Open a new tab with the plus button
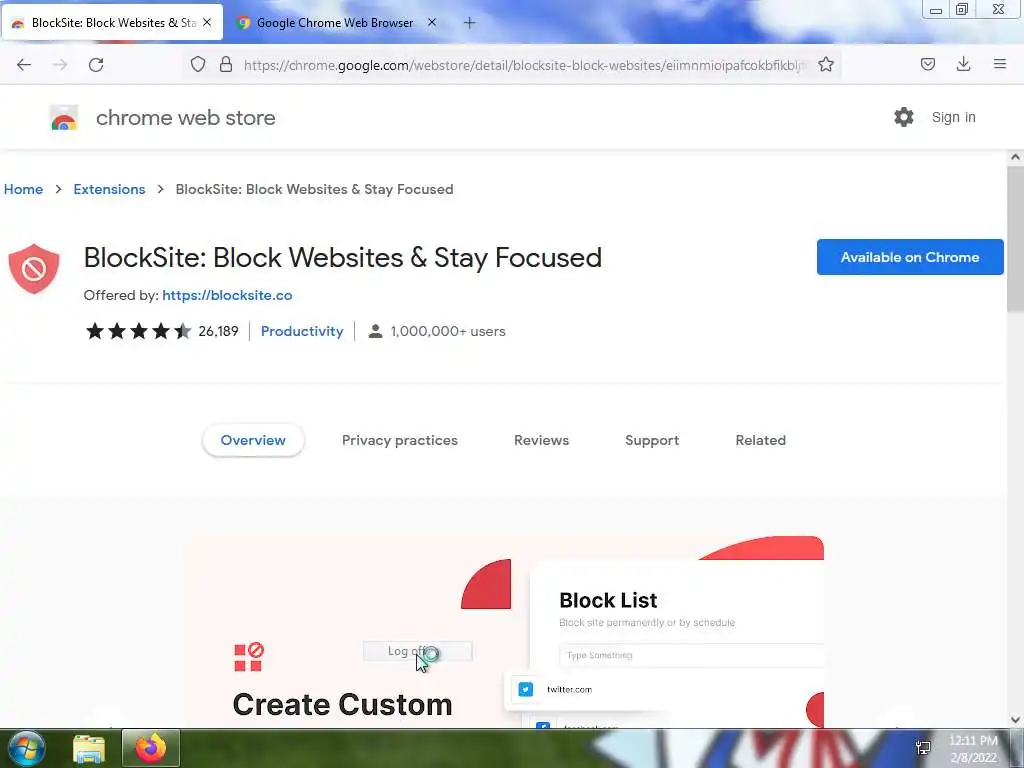This screenshot has height=768, width=1024. point(470,23)
